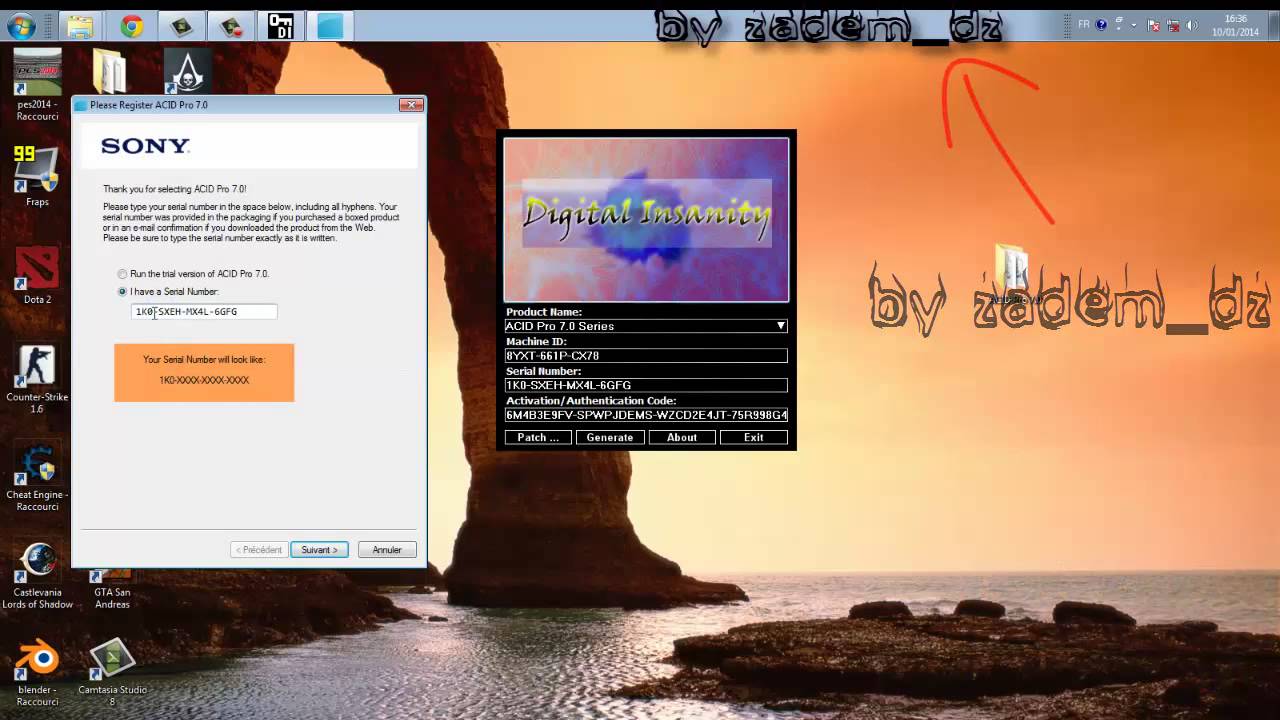Click the Show desktop strip beside the clock
The height and width of the screenshot is (720, 1280).
point(1273,25)
